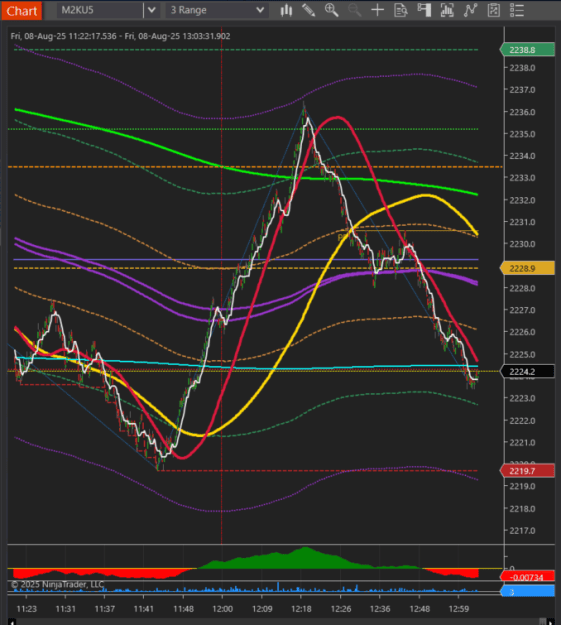Open the chart bar style selector icon
Image resolution: width=561 pixels, height=625 pixels.
tap(285, 10)
